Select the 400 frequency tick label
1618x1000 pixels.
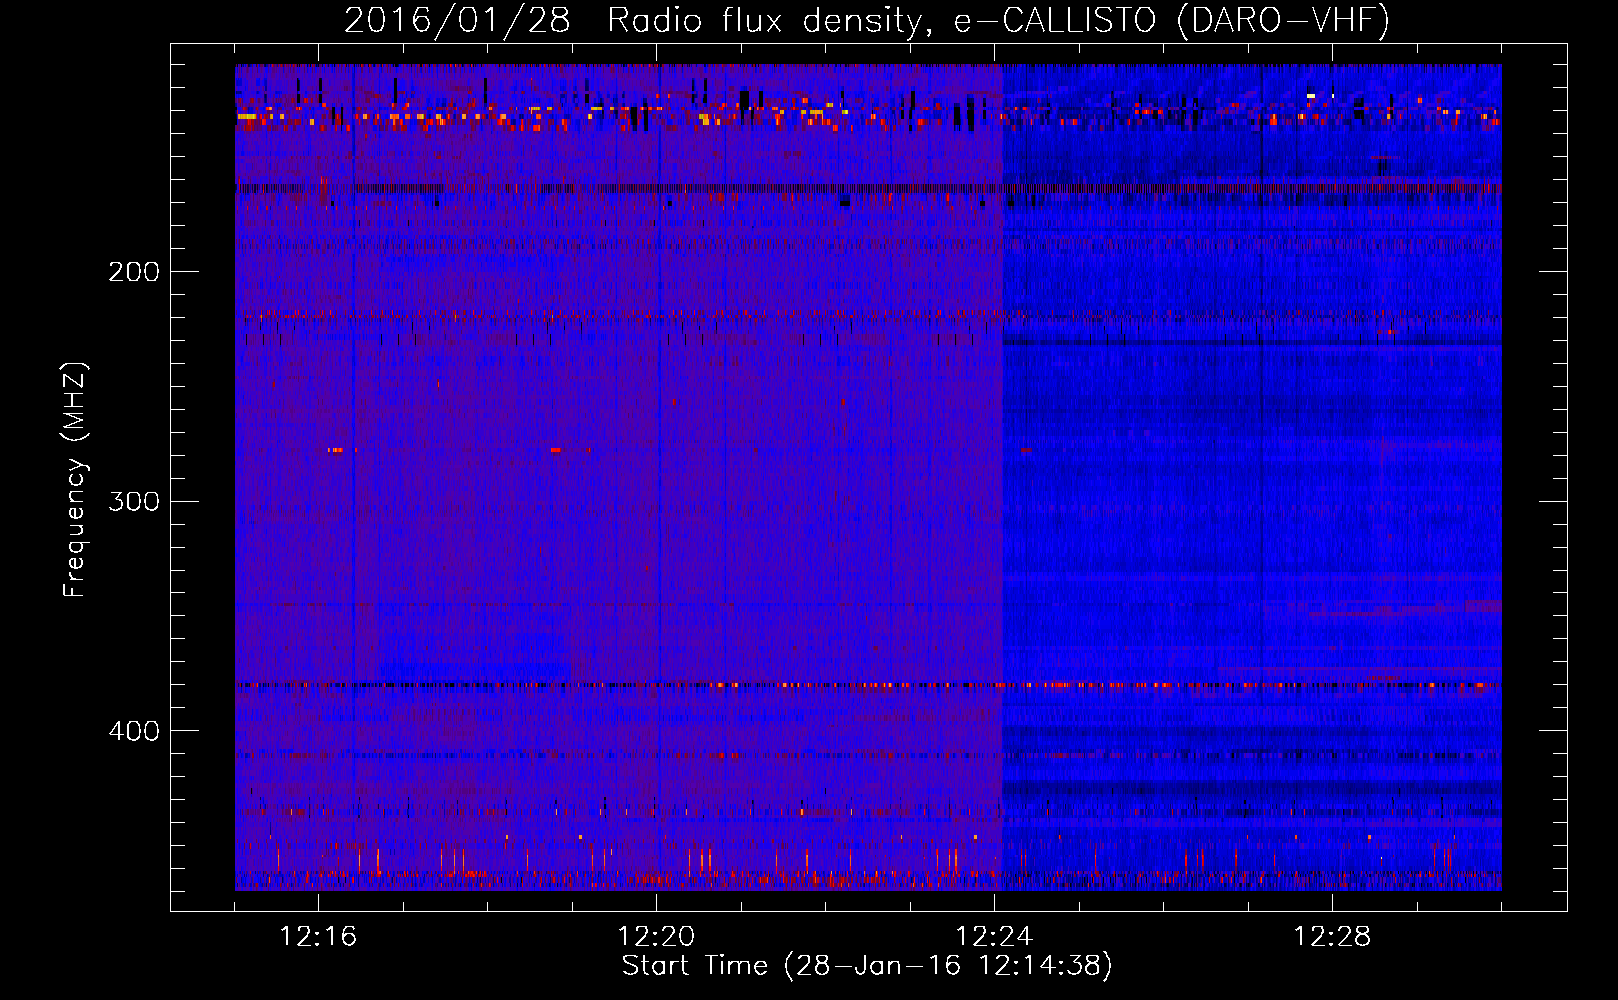click(x=134, y=731)
